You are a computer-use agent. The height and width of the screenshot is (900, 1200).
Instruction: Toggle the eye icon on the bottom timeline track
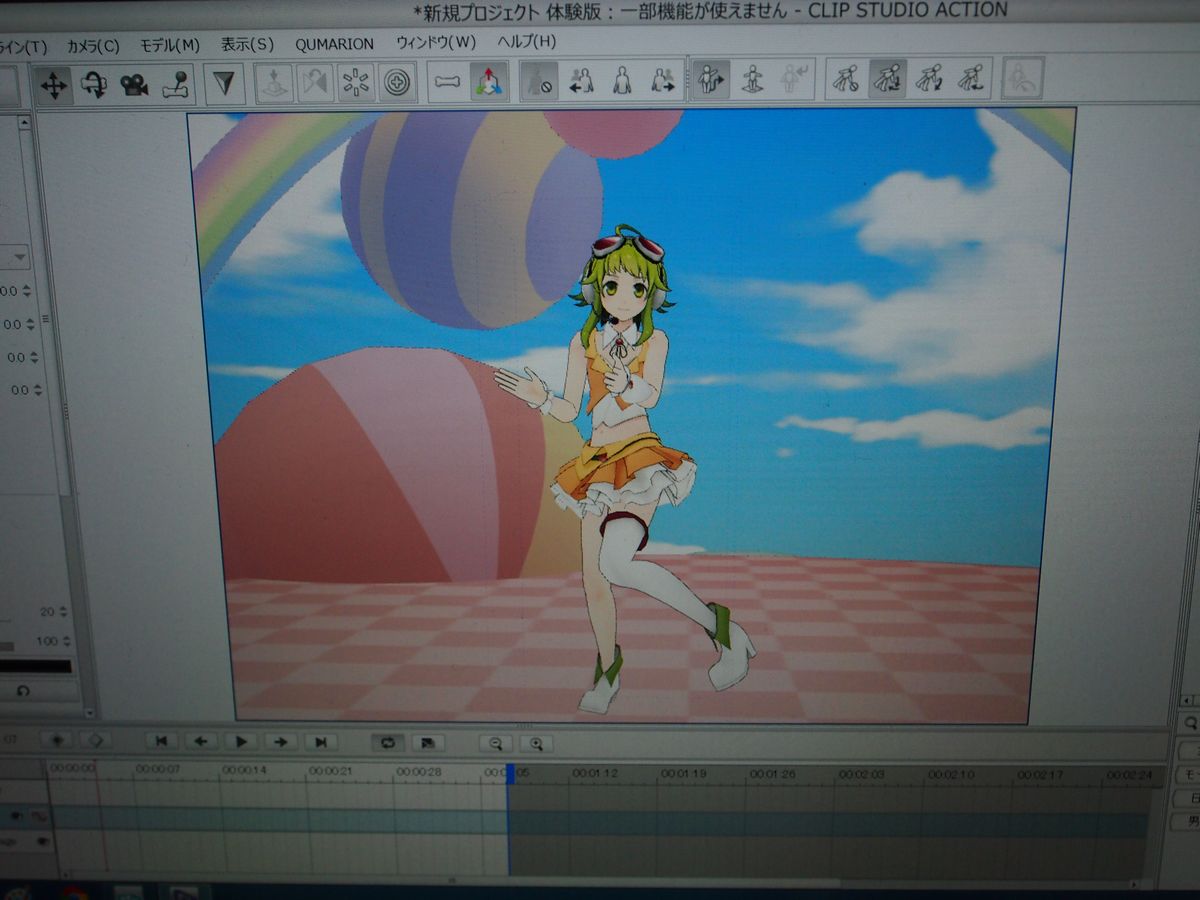42,842
